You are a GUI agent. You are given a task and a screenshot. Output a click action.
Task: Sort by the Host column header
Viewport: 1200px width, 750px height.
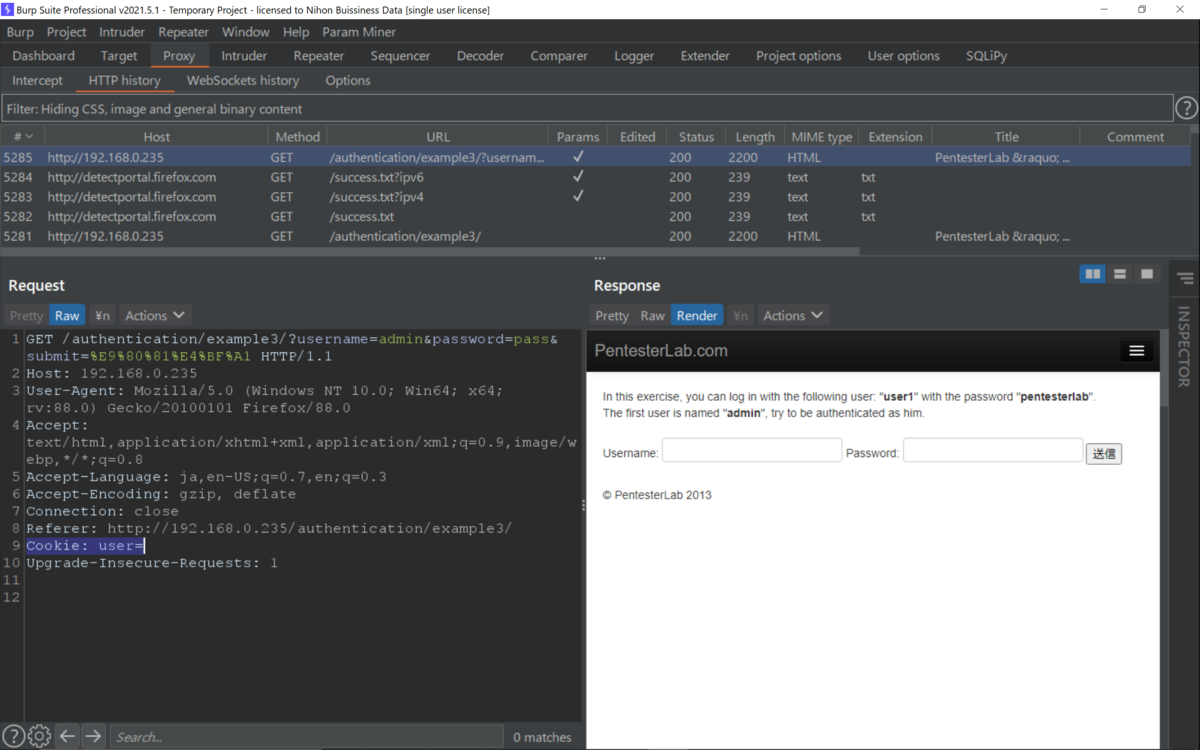point(156,137)
